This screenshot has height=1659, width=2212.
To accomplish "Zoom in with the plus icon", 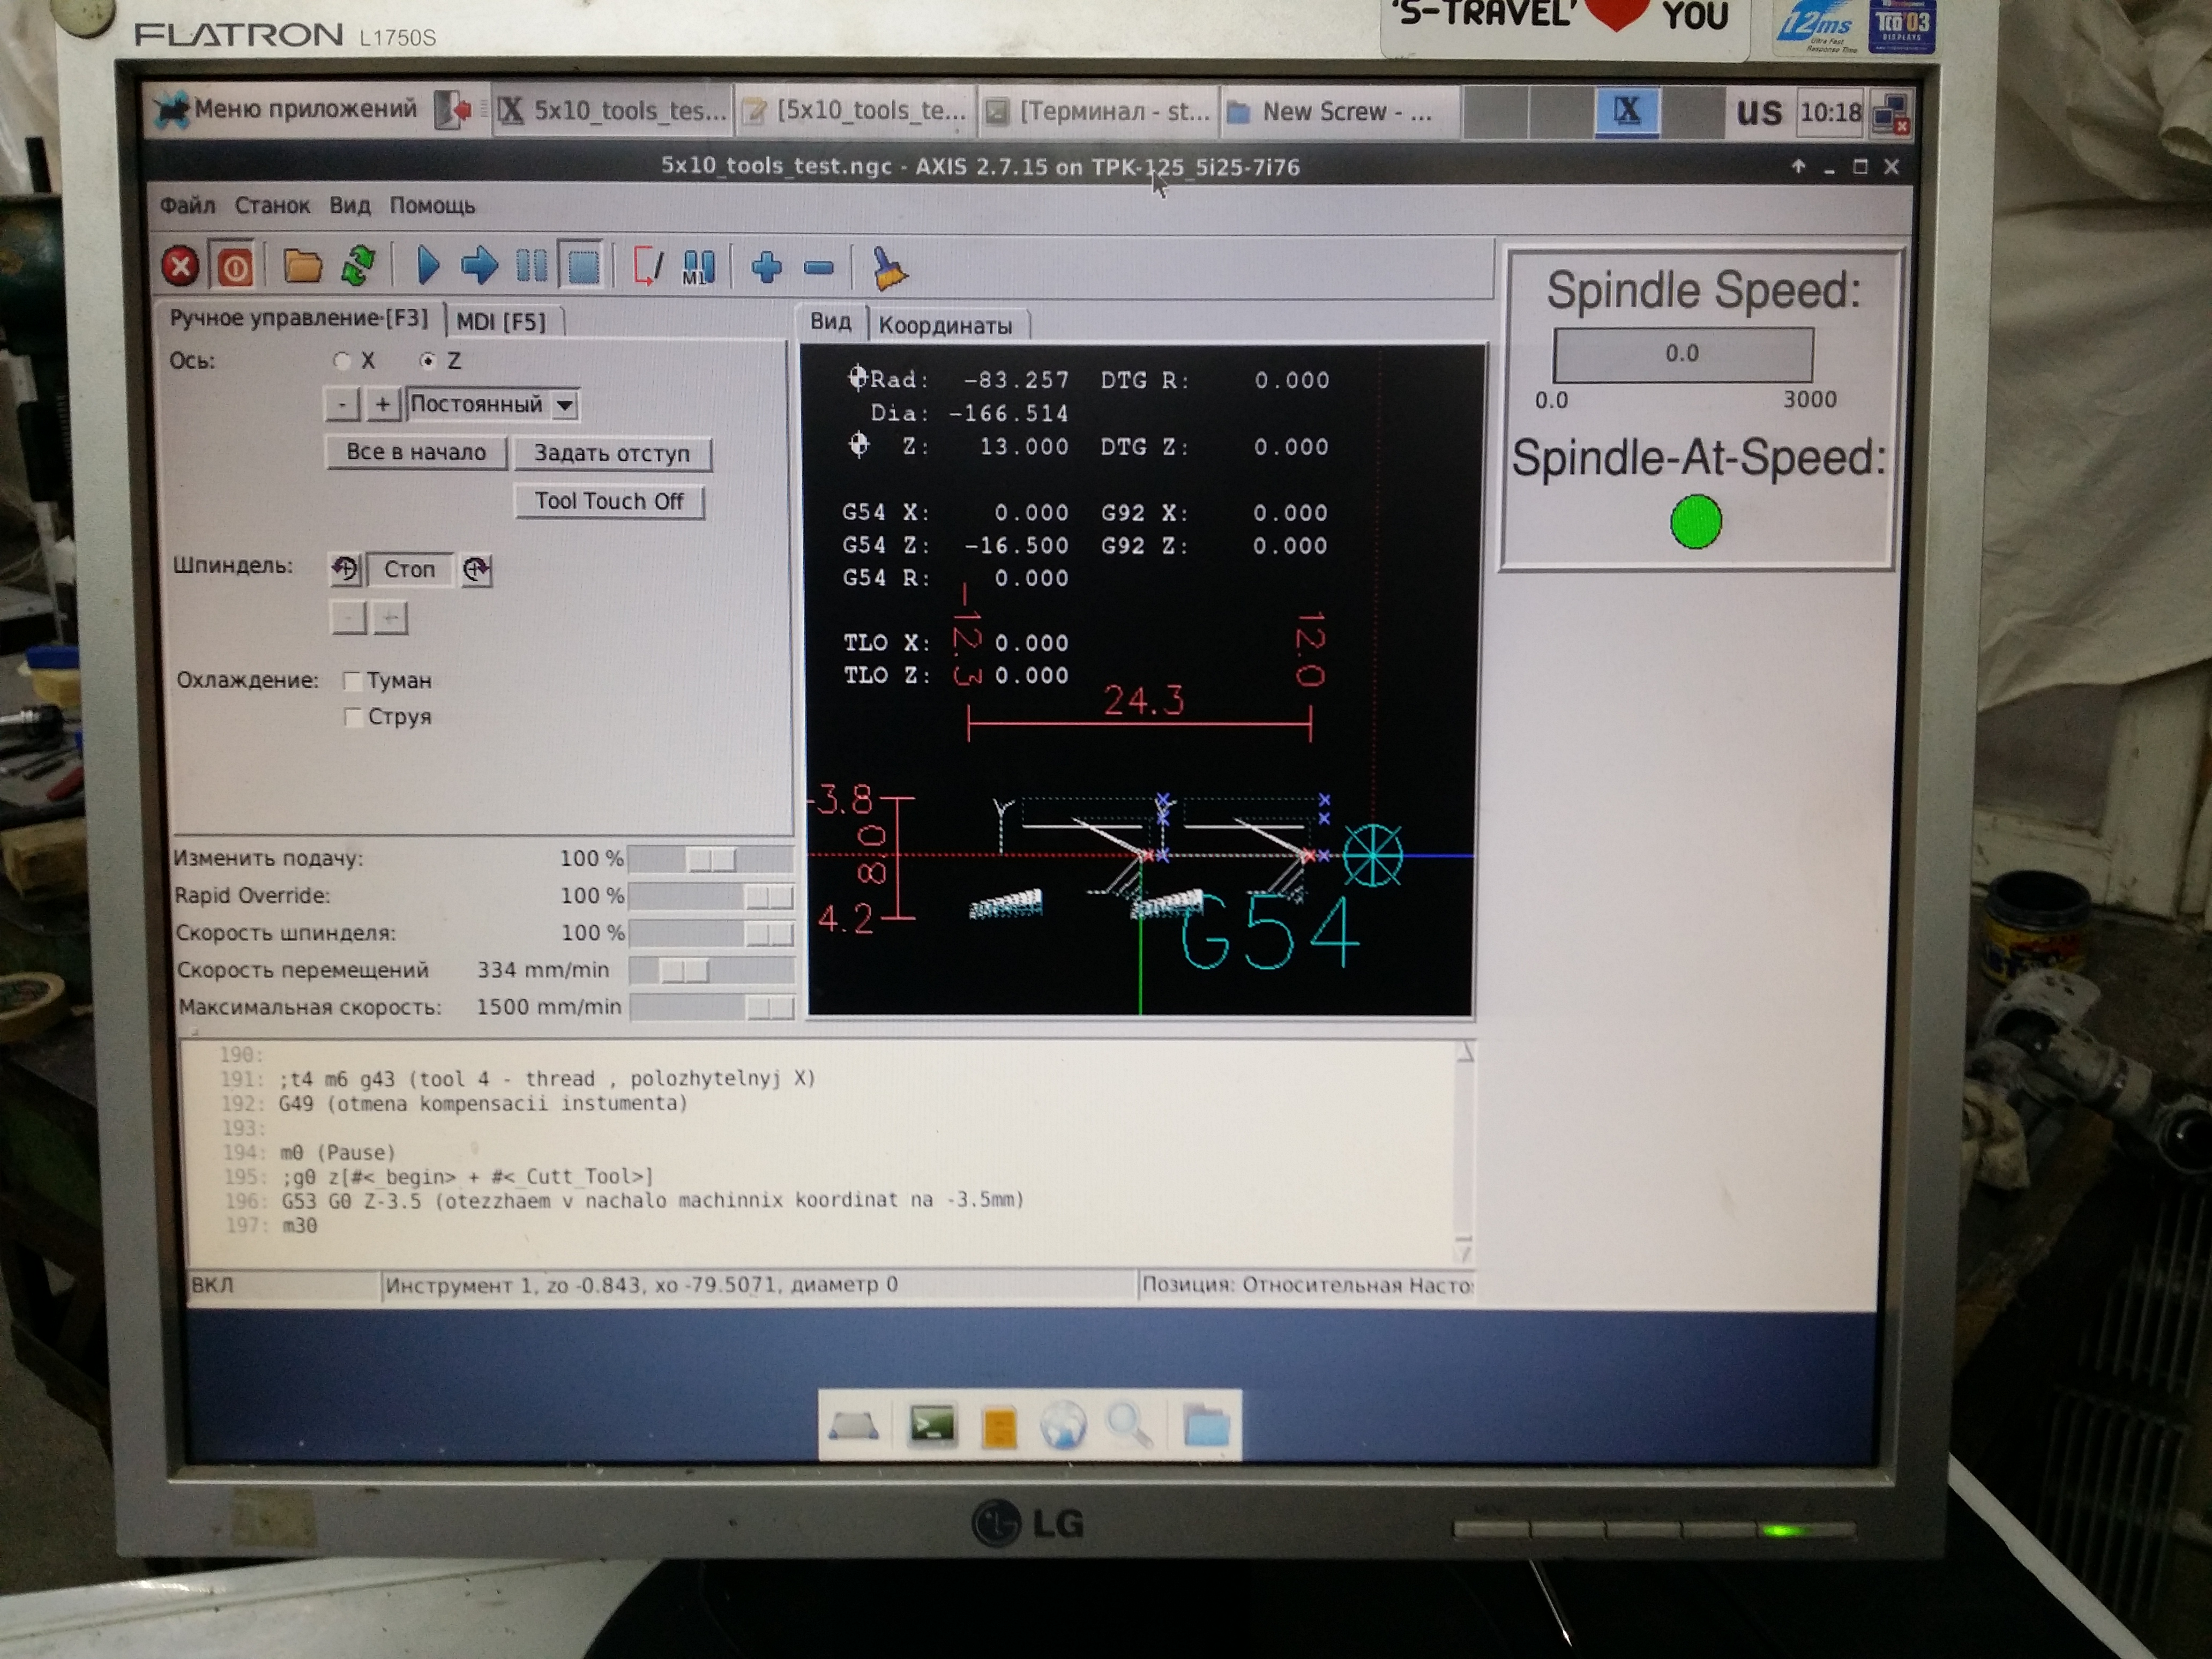I will tap(766, 267).
